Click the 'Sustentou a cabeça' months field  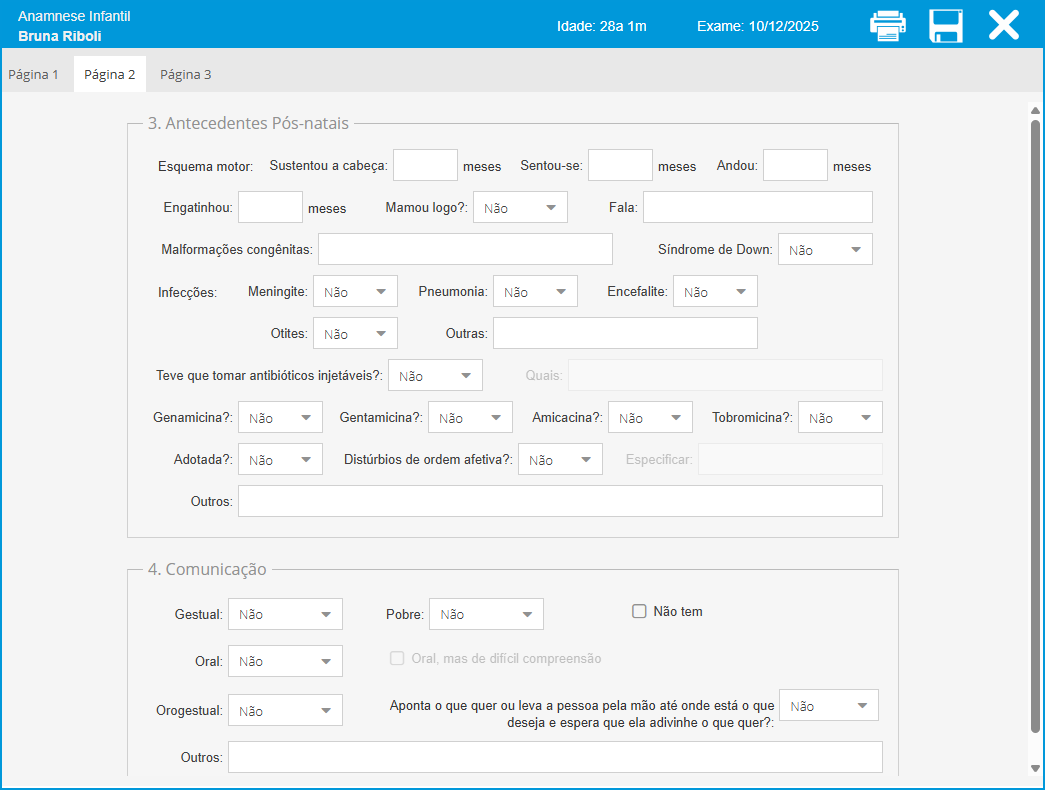[x=425, y=165]
